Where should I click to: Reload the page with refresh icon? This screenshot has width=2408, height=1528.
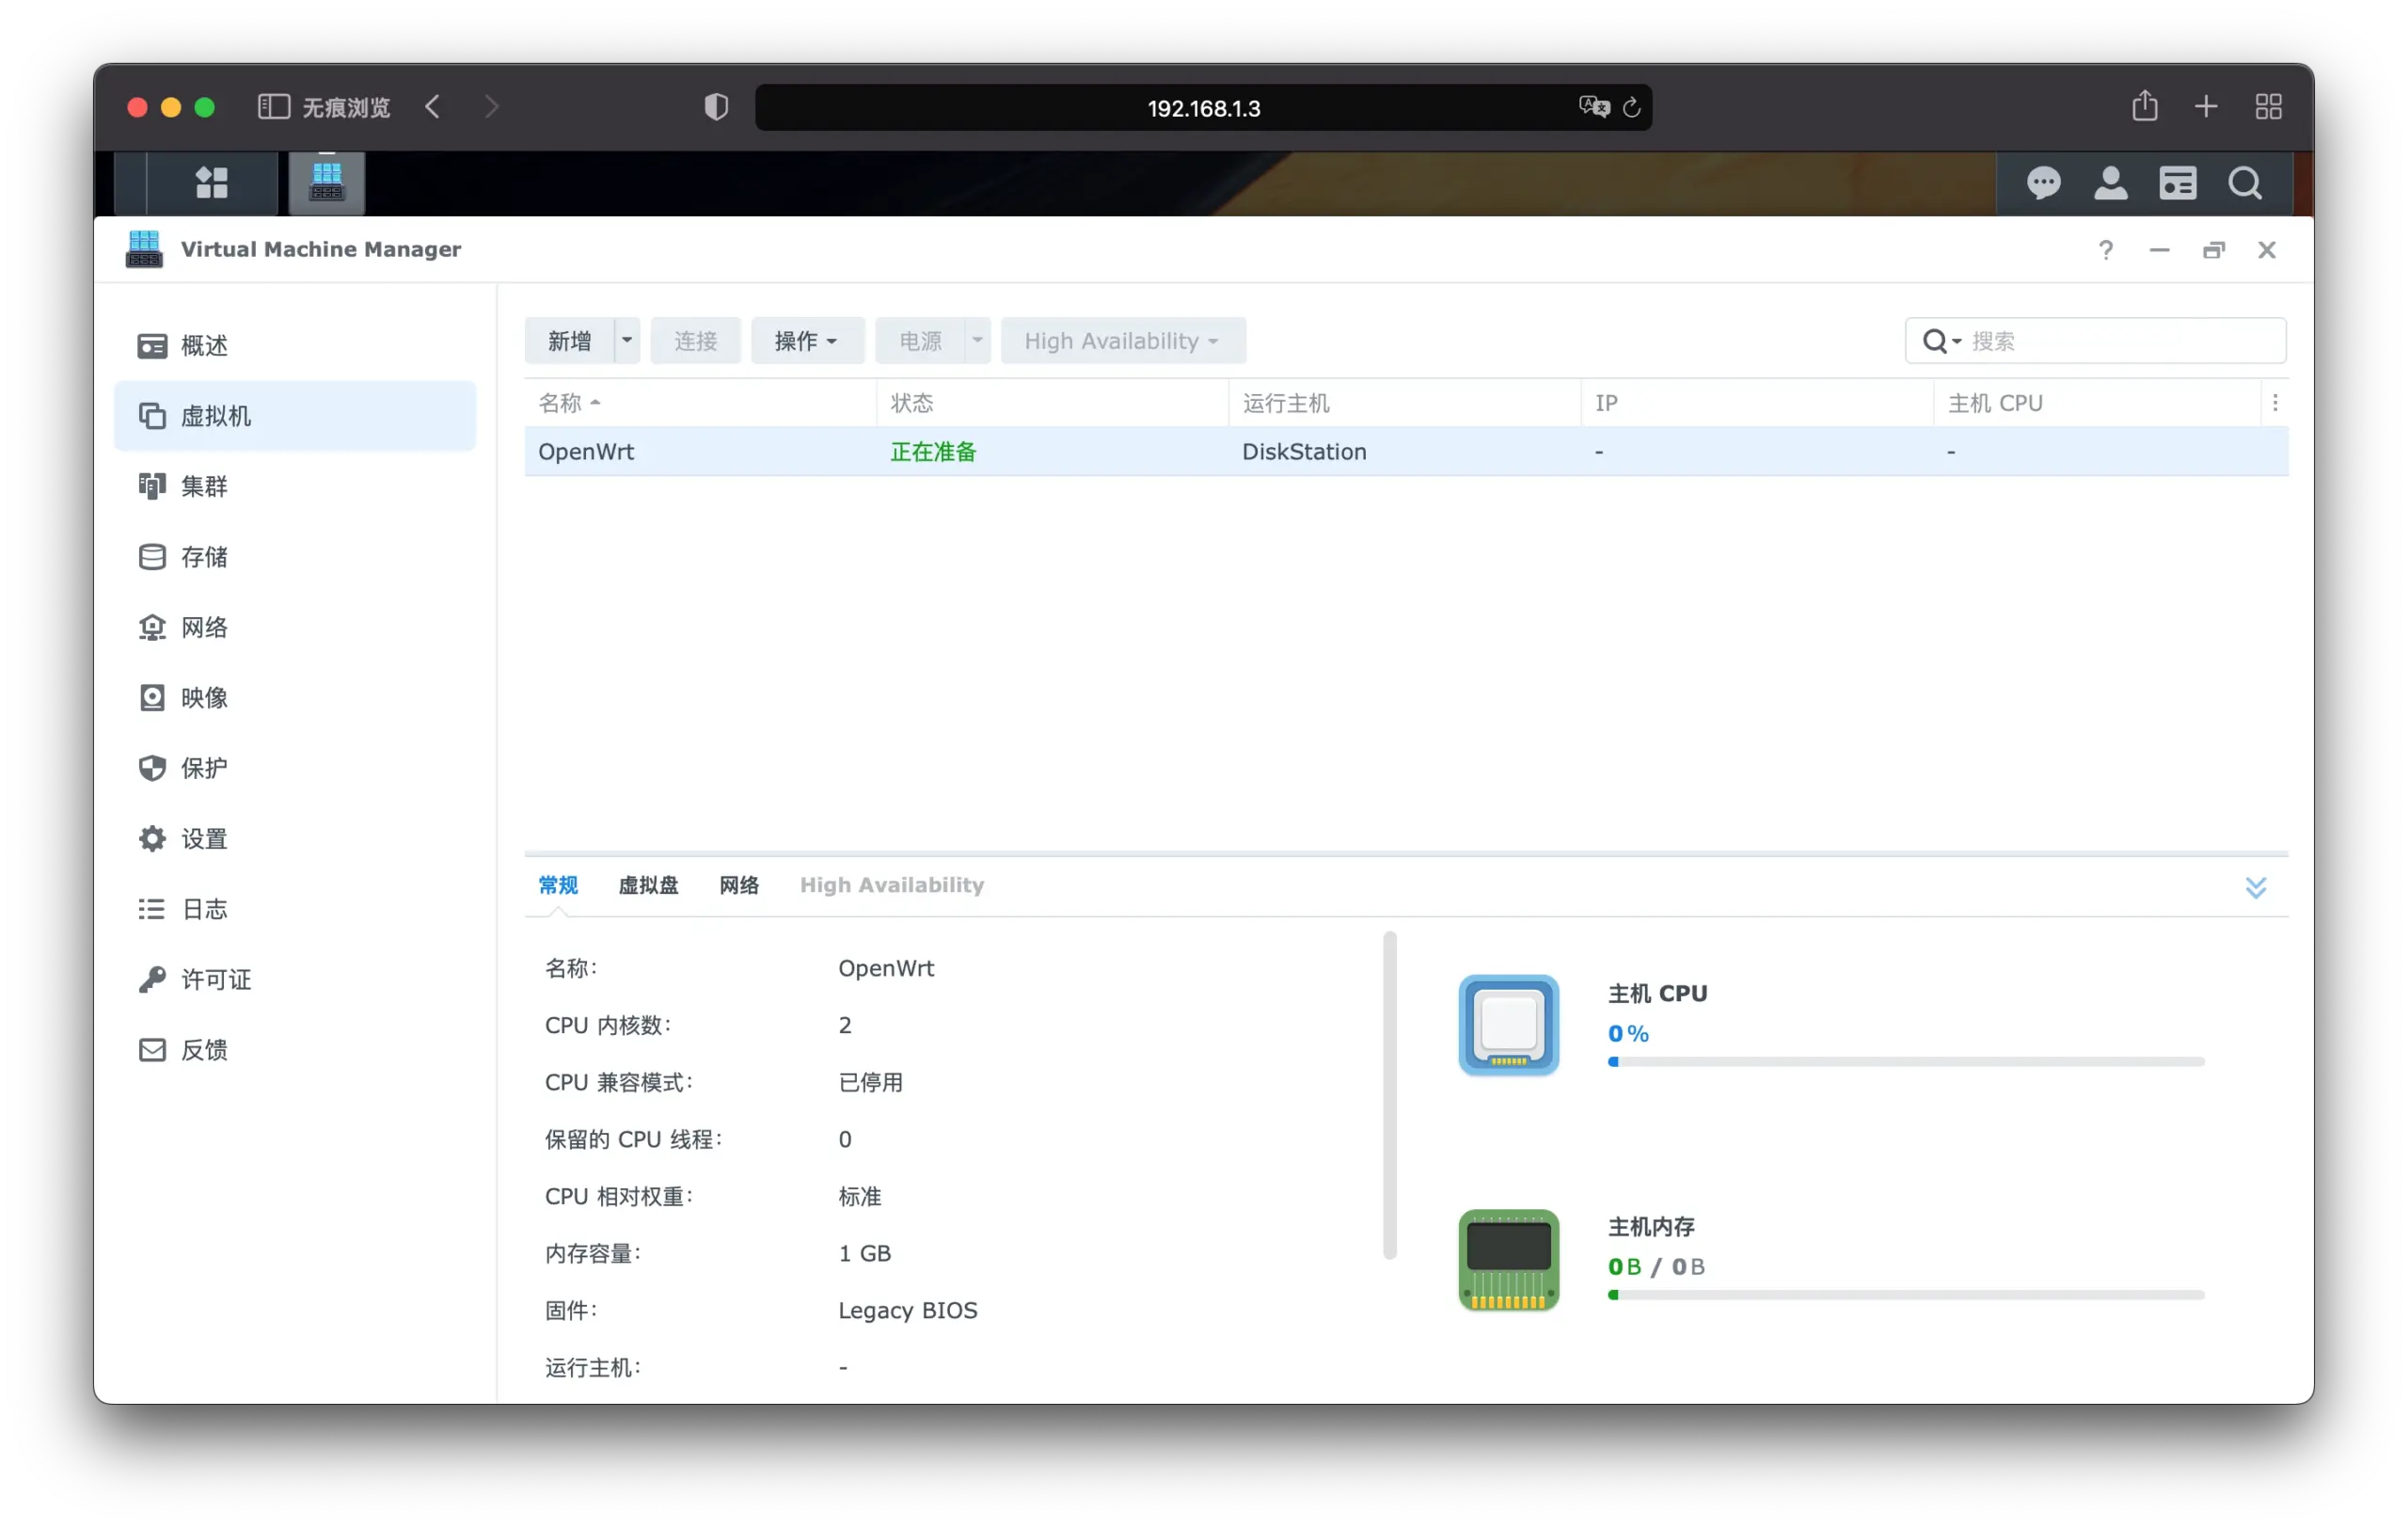coord(1631,107)
